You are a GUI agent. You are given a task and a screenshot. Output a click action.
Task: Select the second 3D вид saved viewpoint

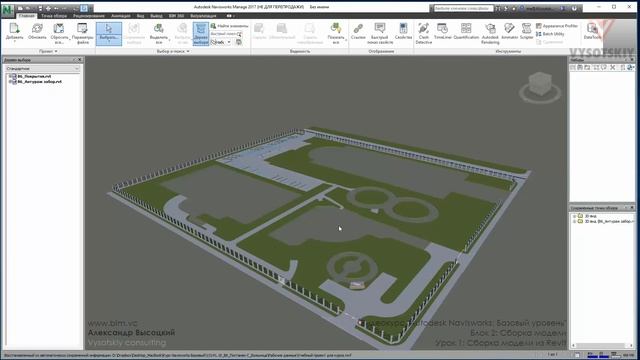[x=609, y=221]
